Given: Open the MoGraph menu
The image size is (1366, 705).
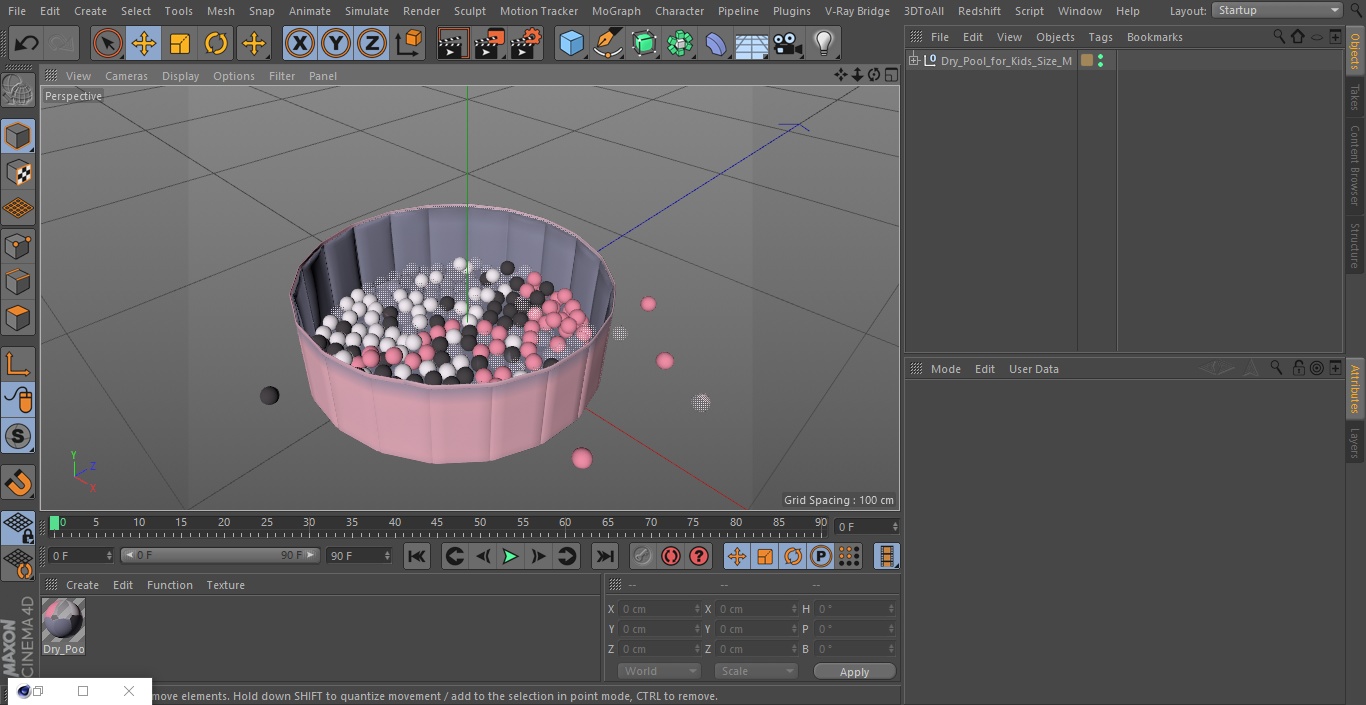Looking at the screenshot, I should (x=616, y=11).
